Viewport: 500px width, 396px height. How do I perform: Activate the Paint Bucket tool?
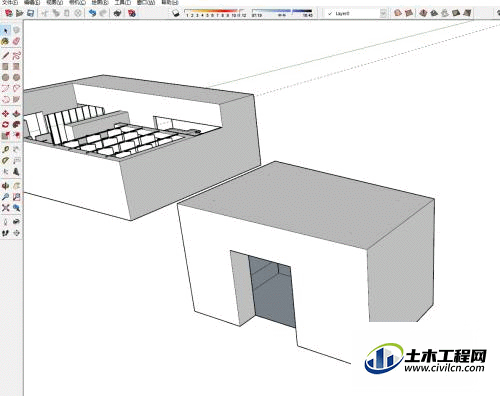click(x=5, y=41)
